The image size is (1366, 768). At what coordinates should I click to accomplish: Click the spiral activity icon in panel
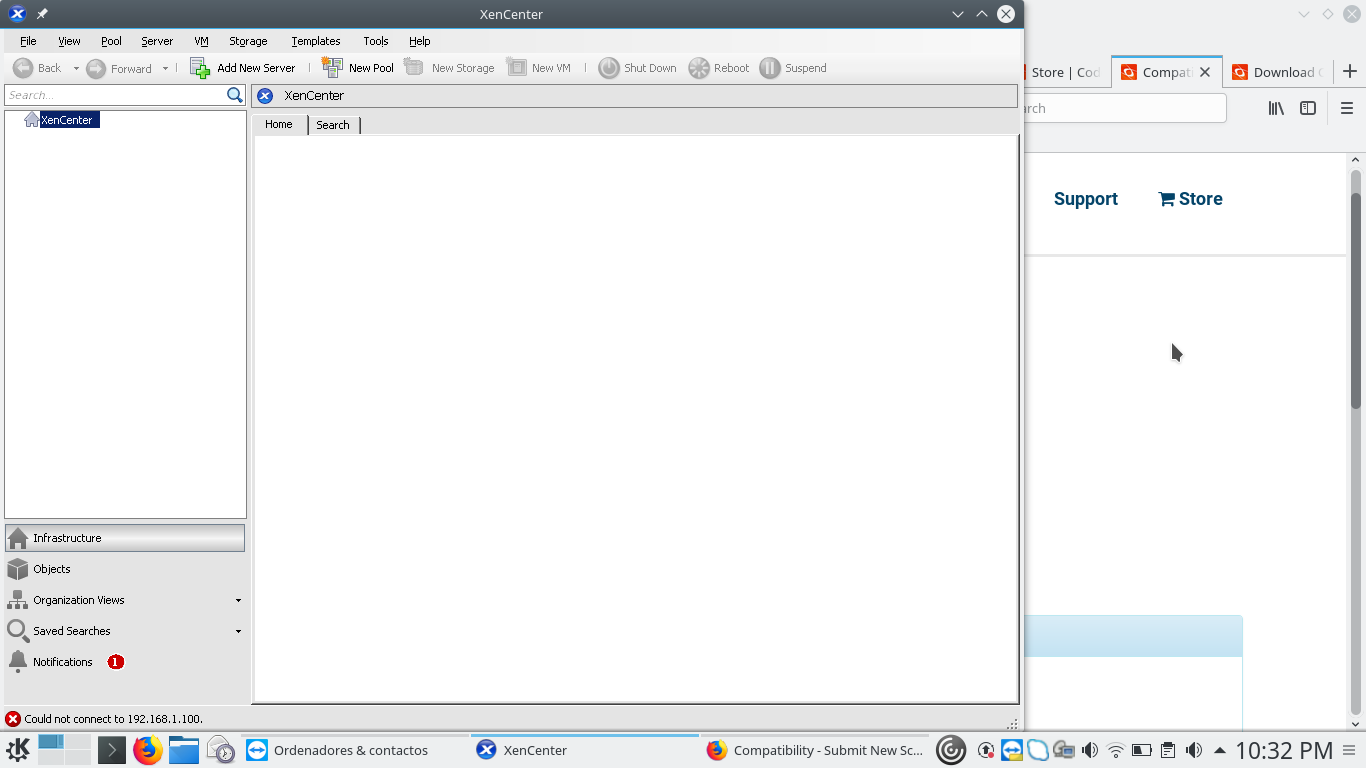[951, 750]
